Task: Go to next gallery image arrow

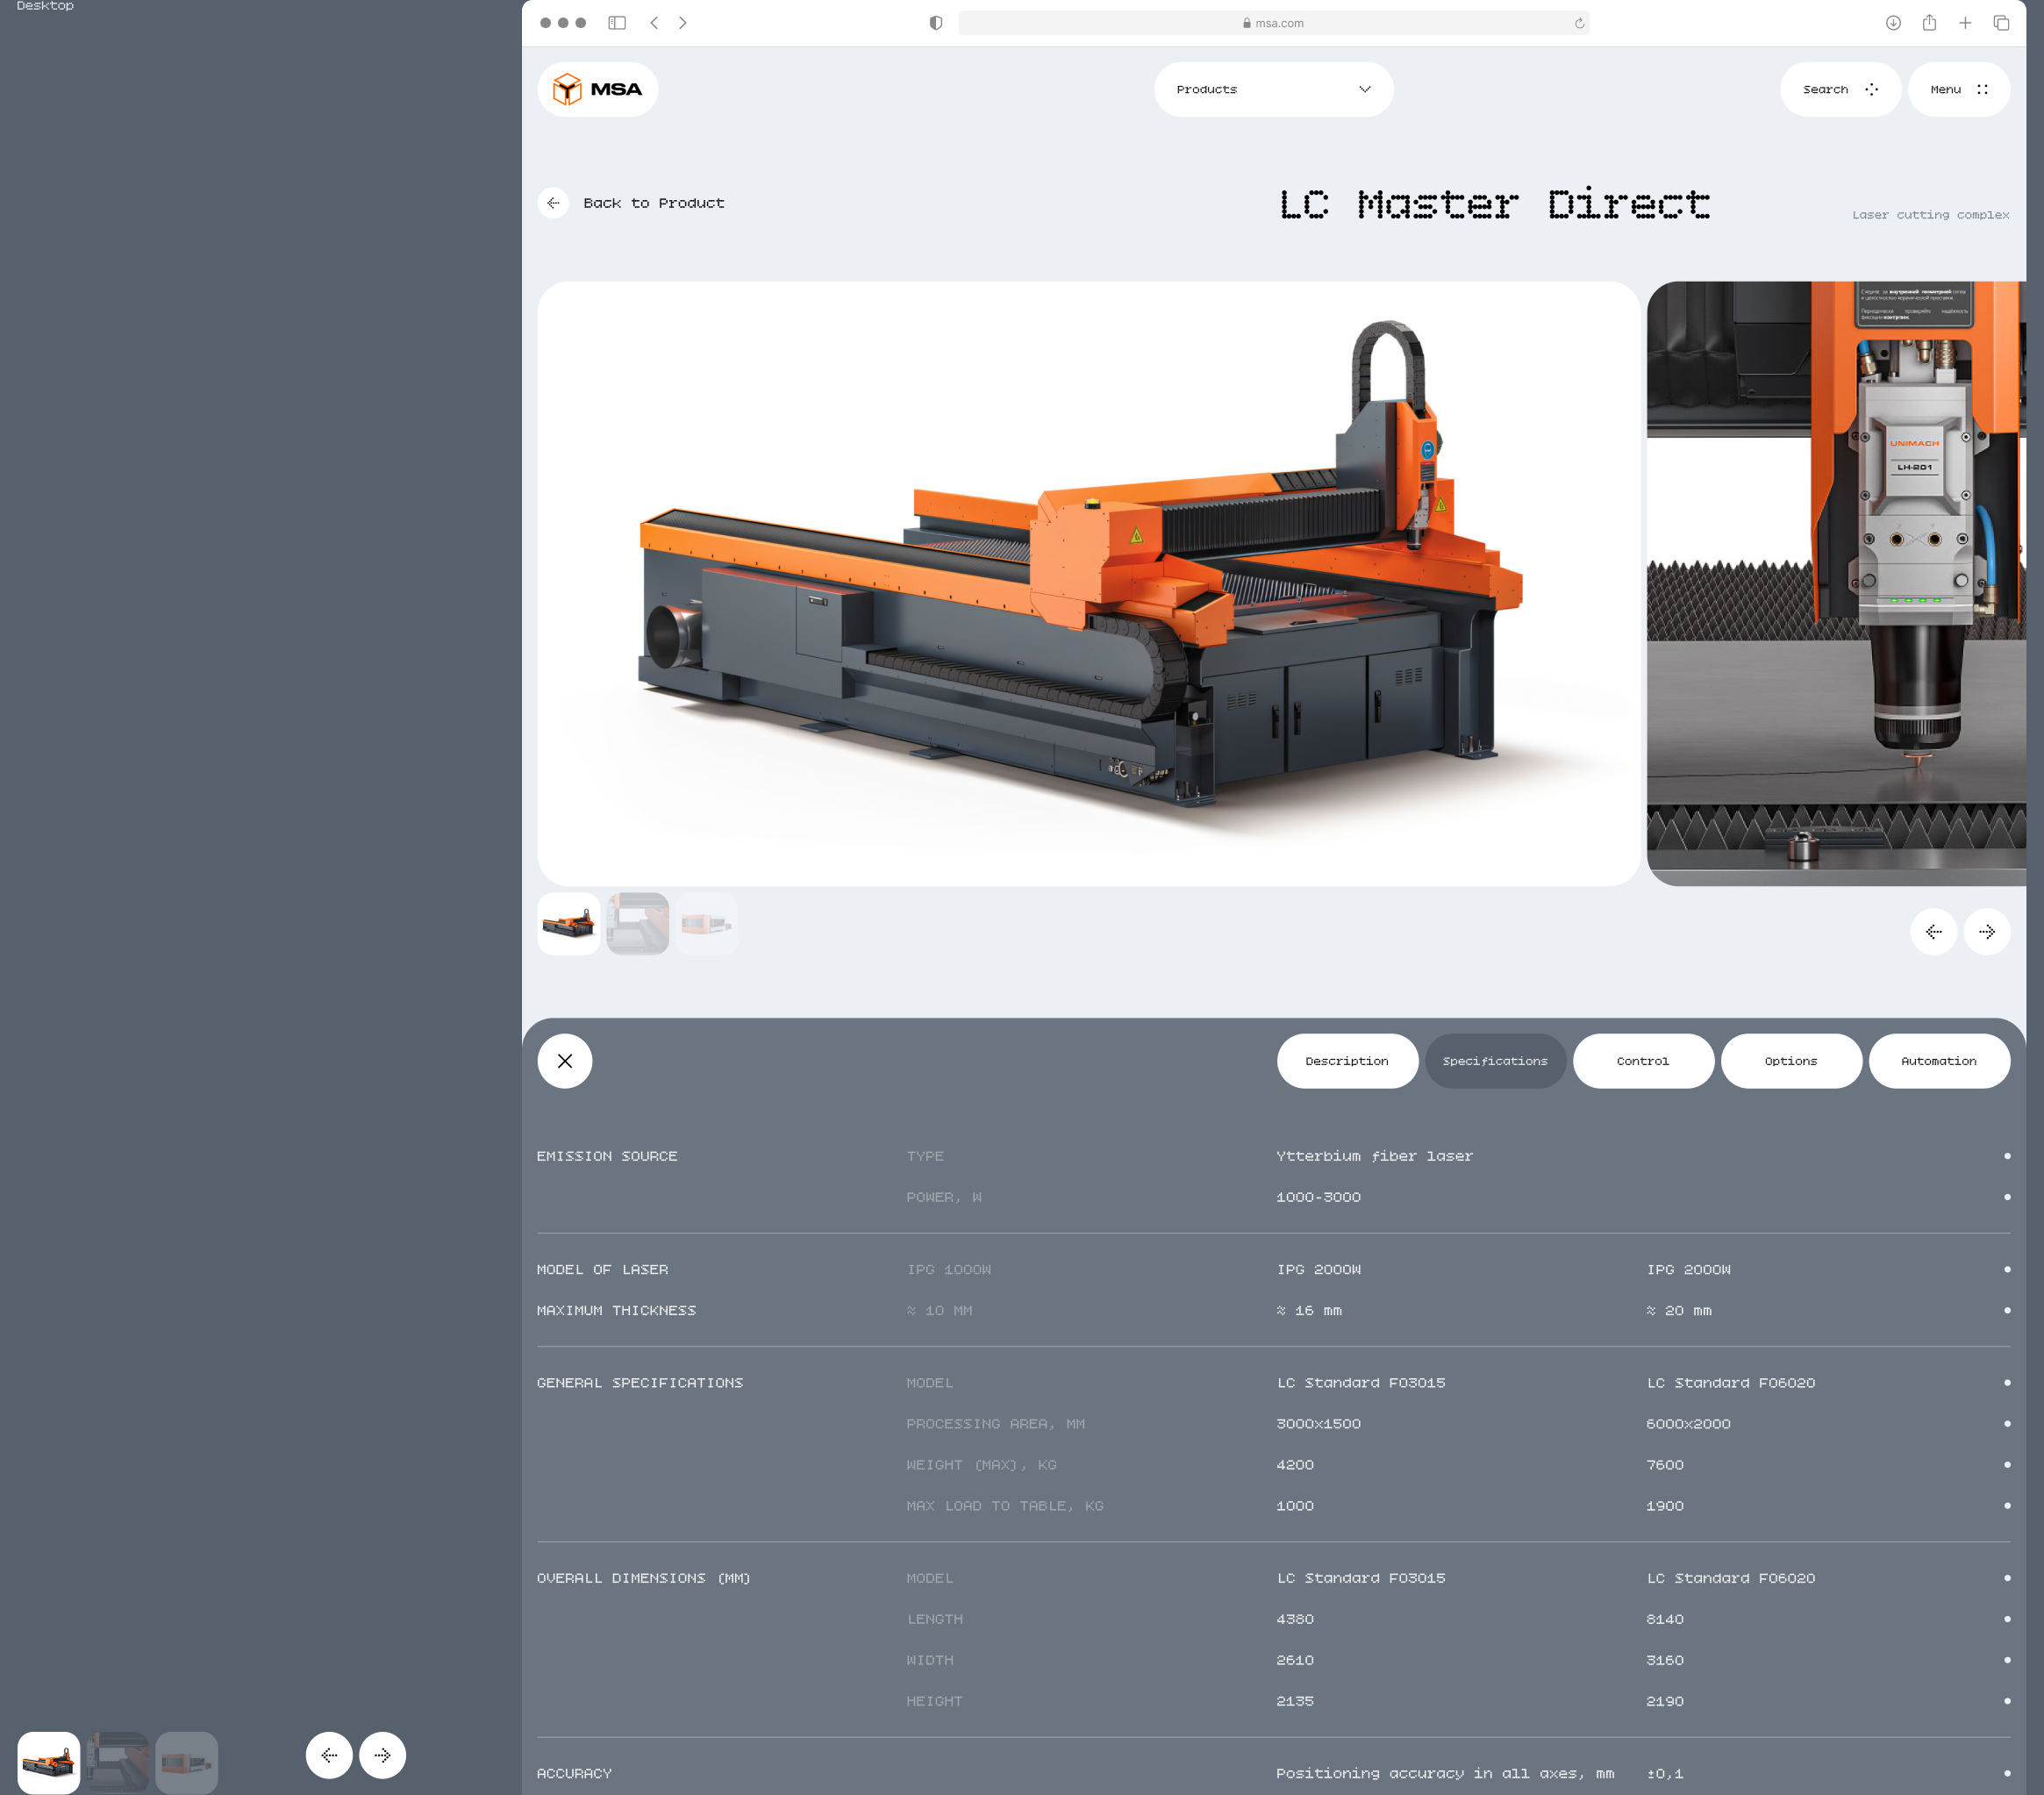Action: click(x=1986, y=932)
